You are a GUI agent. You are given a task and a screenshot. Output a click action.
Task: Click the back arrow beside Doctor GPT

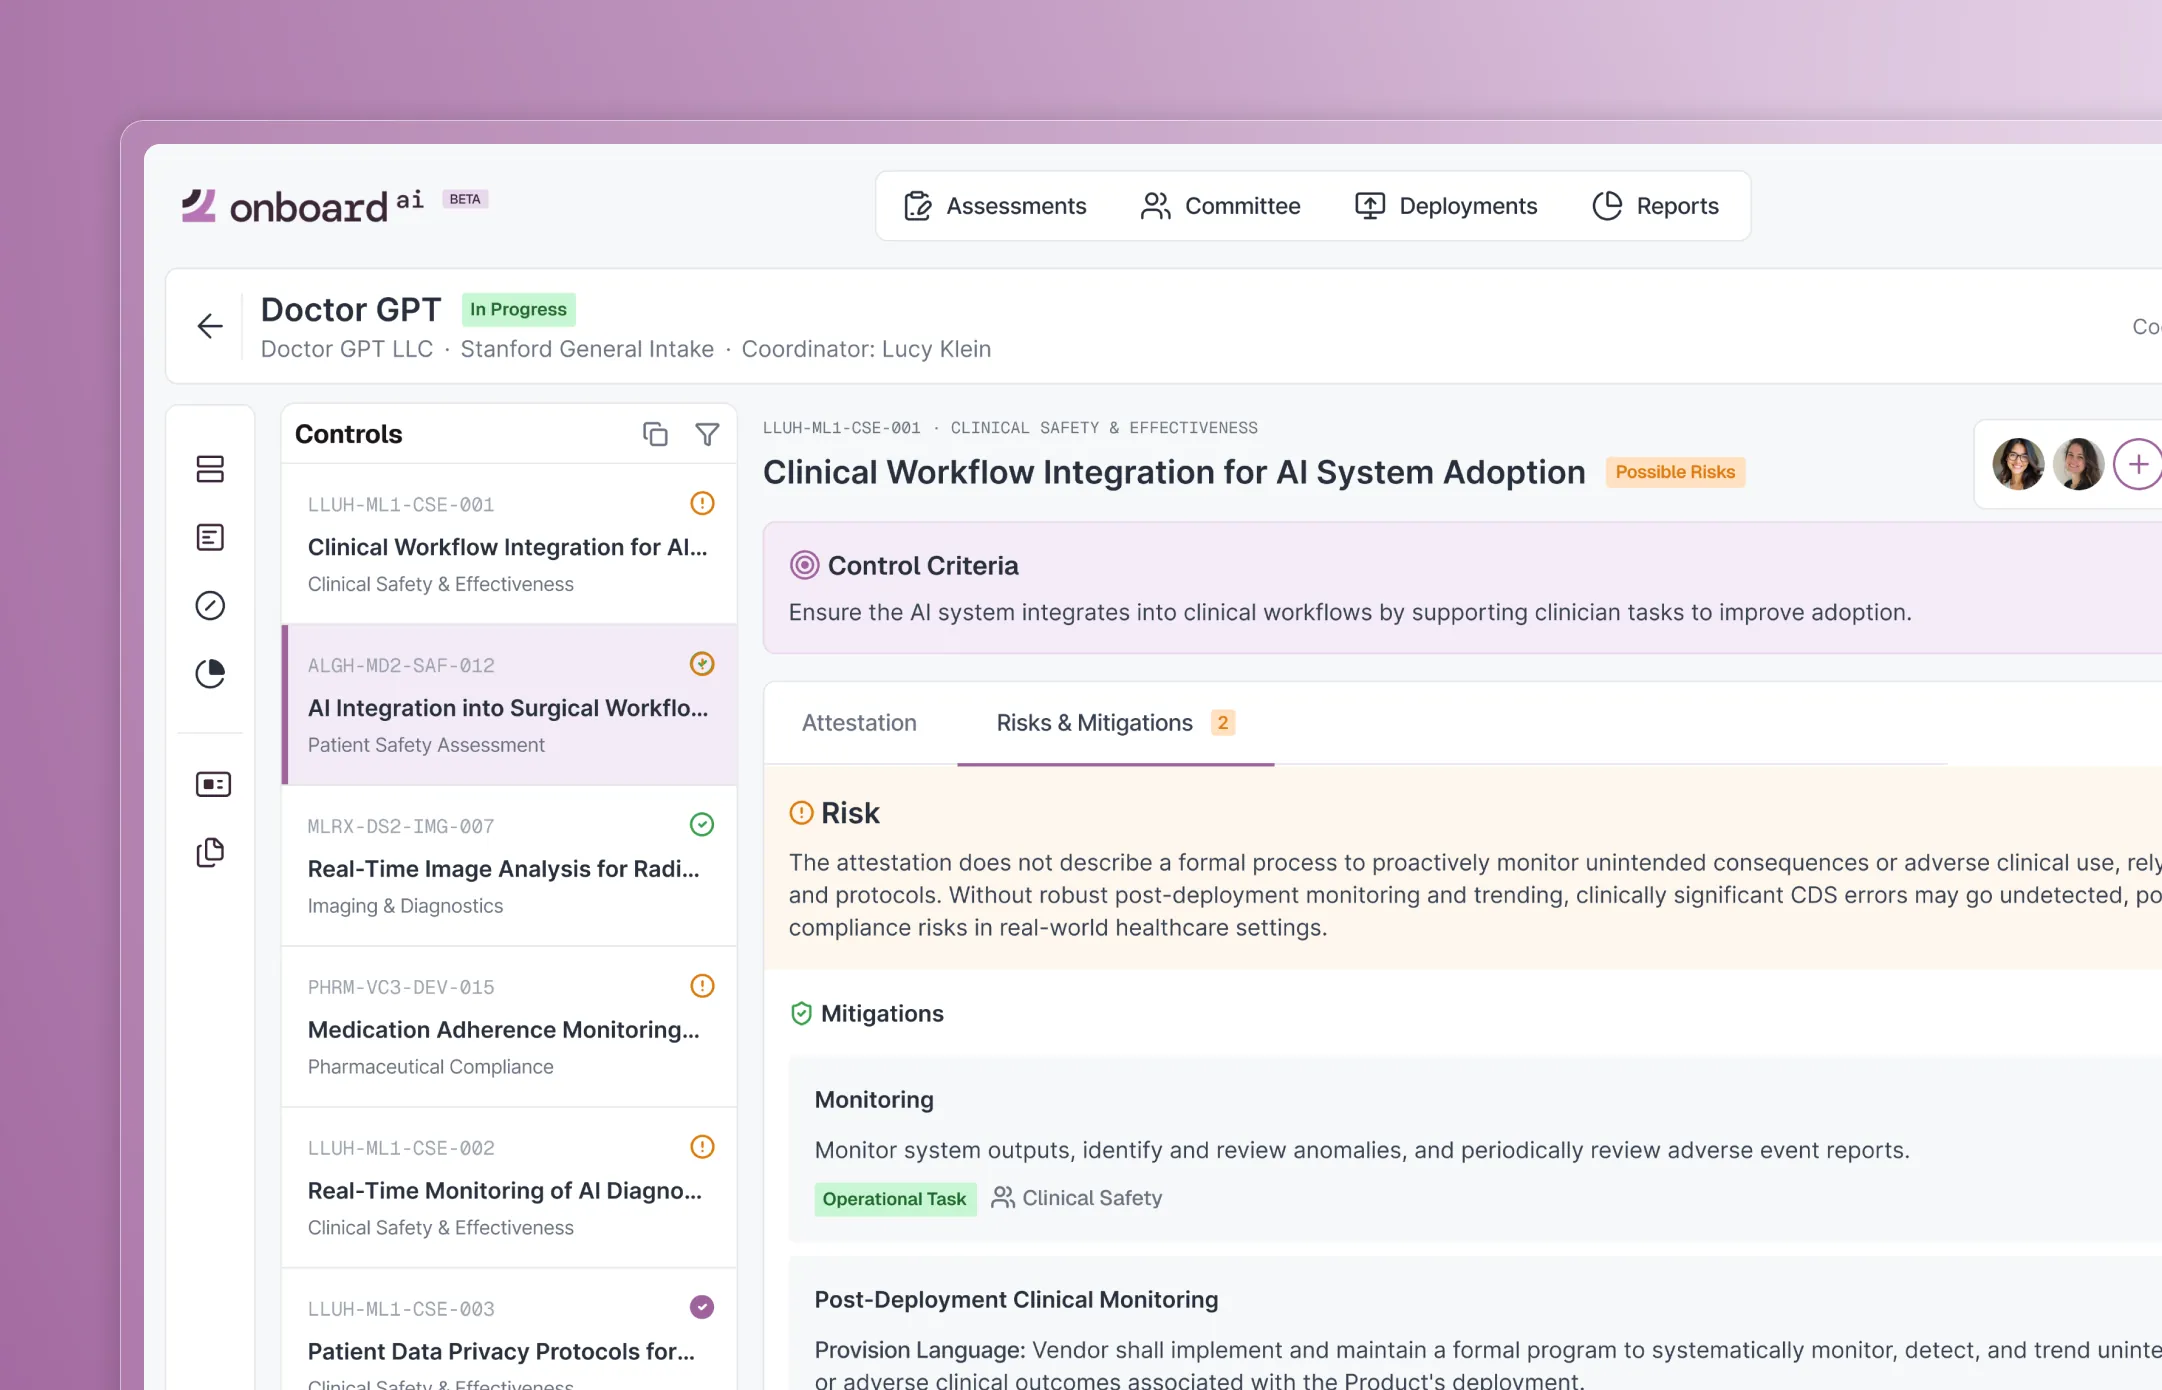click(210, 326)
